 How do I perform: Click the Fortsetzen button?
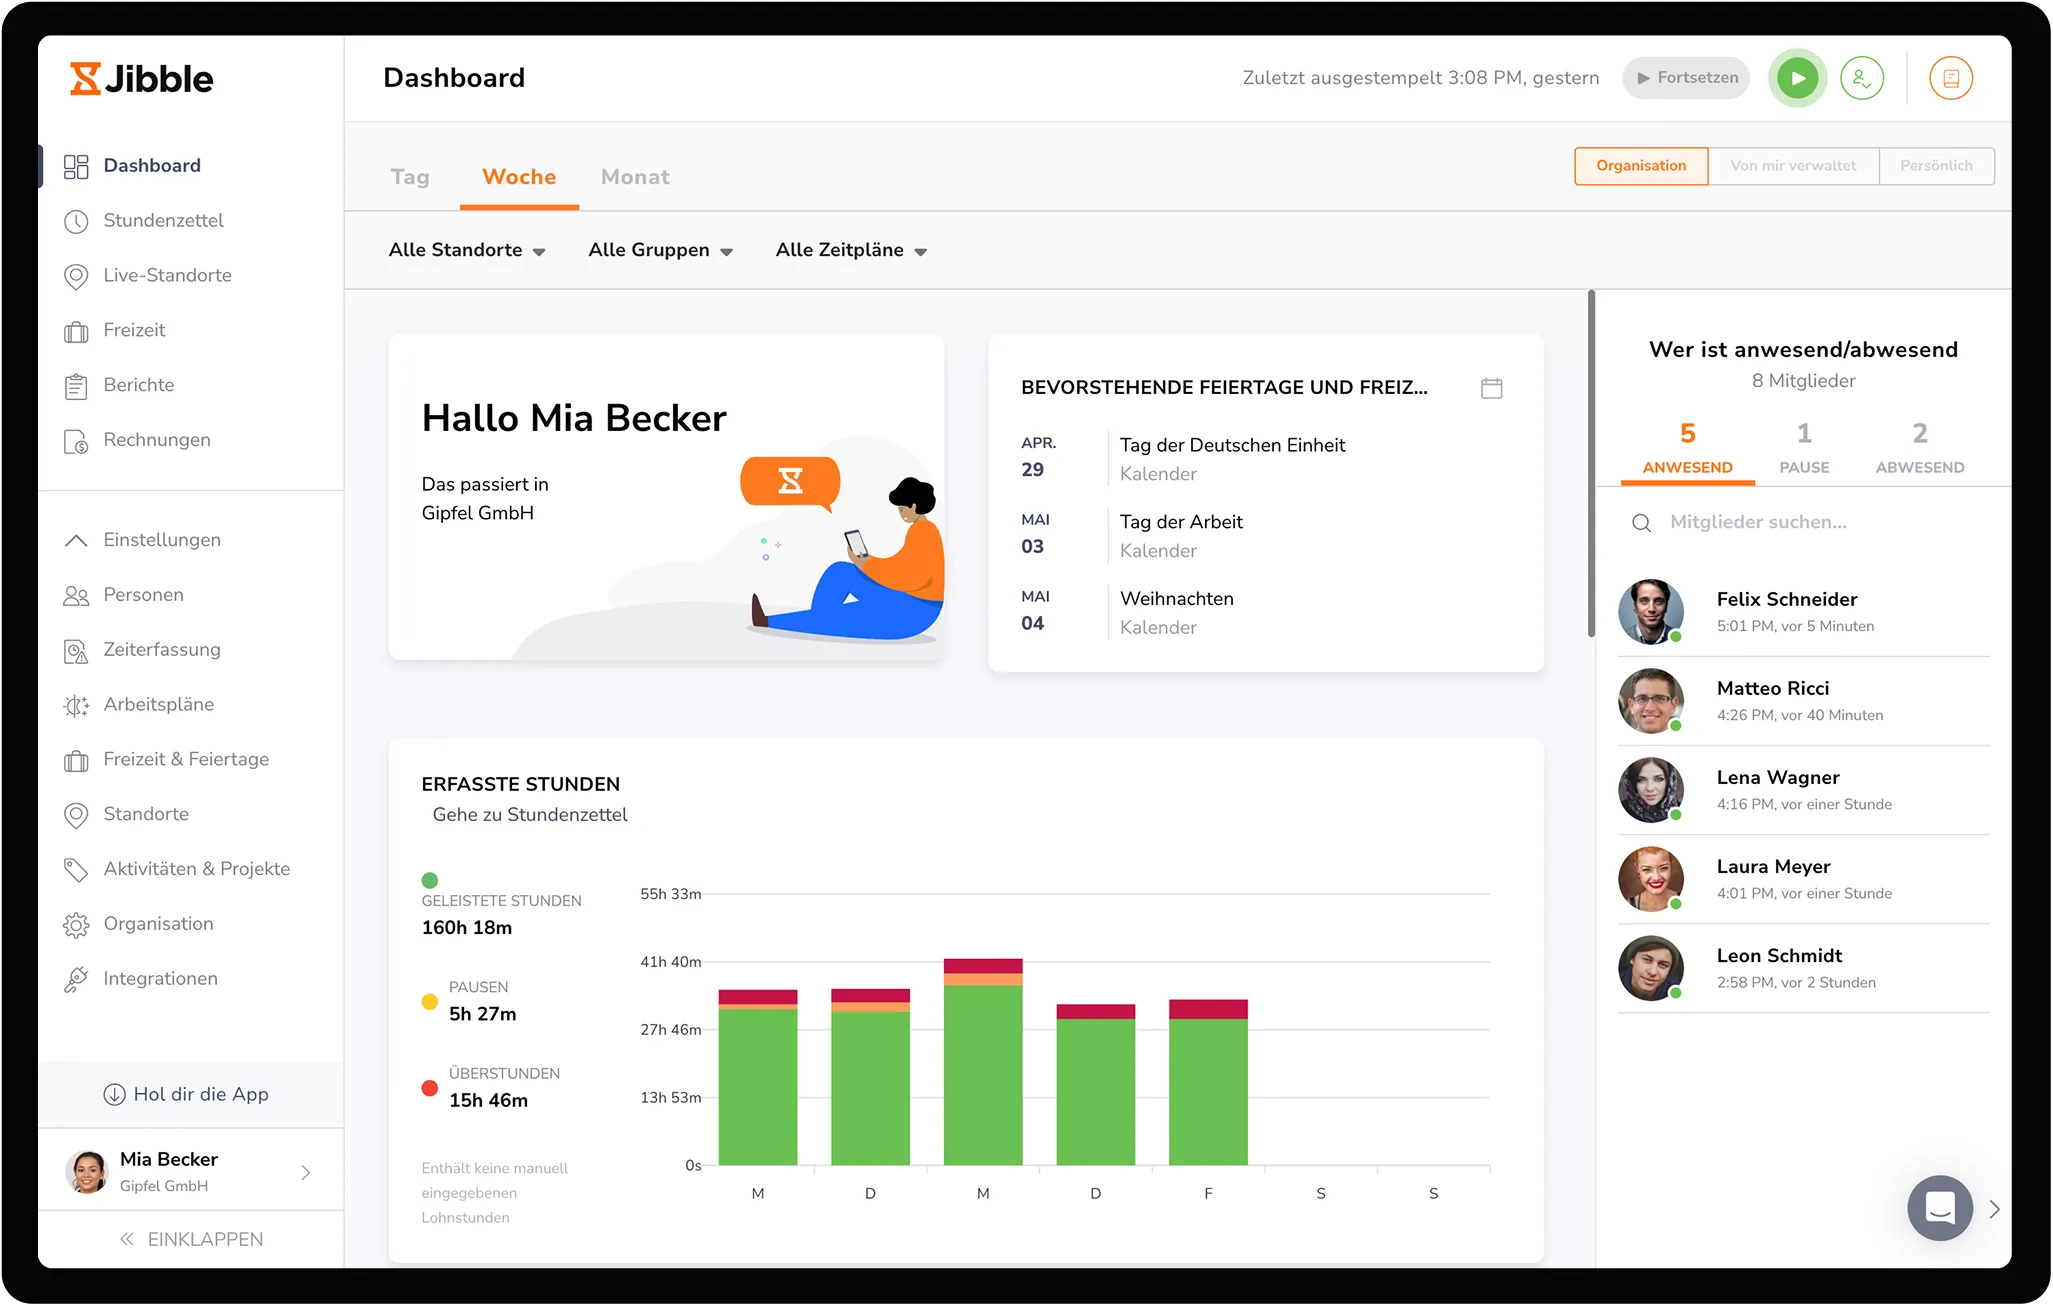[x=1686, y=78]
